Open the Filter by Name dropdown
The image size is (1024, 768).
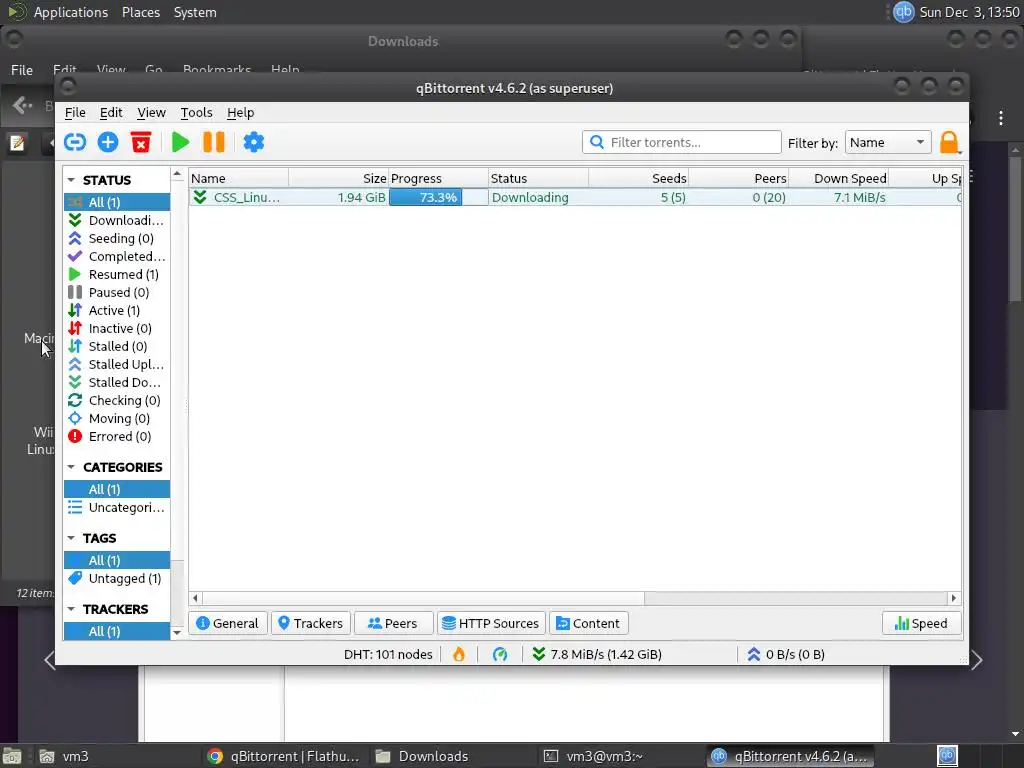click(888, 142)
